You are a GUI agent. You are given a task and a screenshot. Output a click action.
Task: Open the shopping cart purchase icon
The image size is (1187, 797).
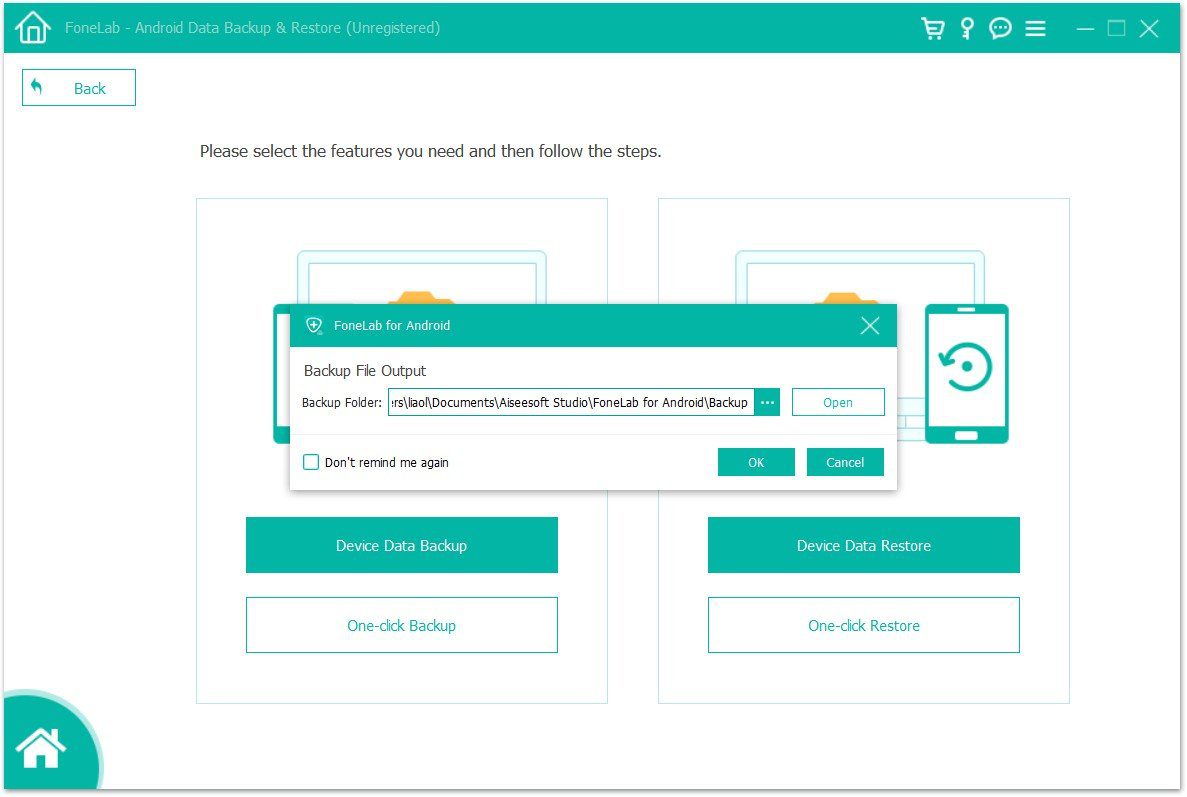point(933,29)
